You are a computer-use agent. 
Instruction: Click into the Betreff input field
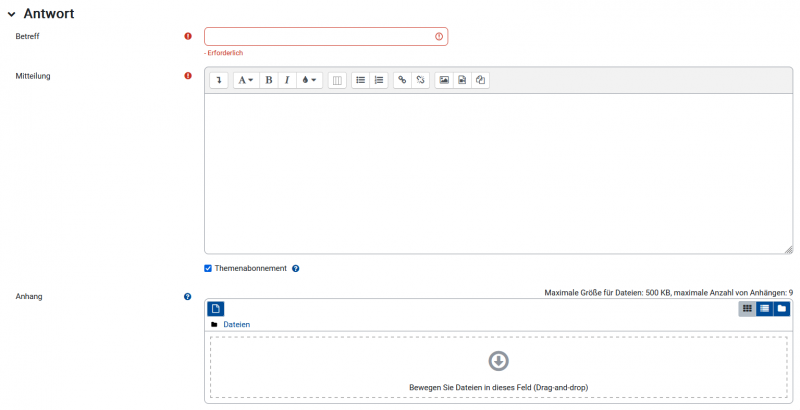(318, 36)
